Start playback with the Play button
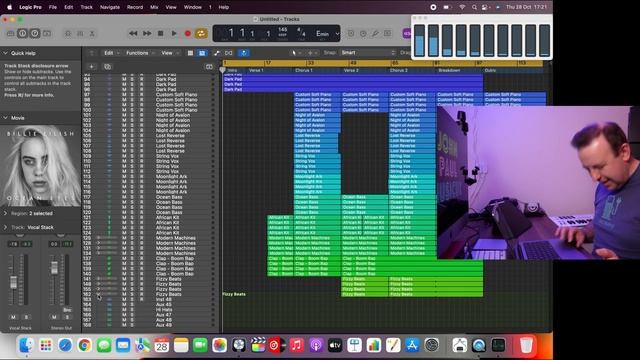 click(174, 33)
